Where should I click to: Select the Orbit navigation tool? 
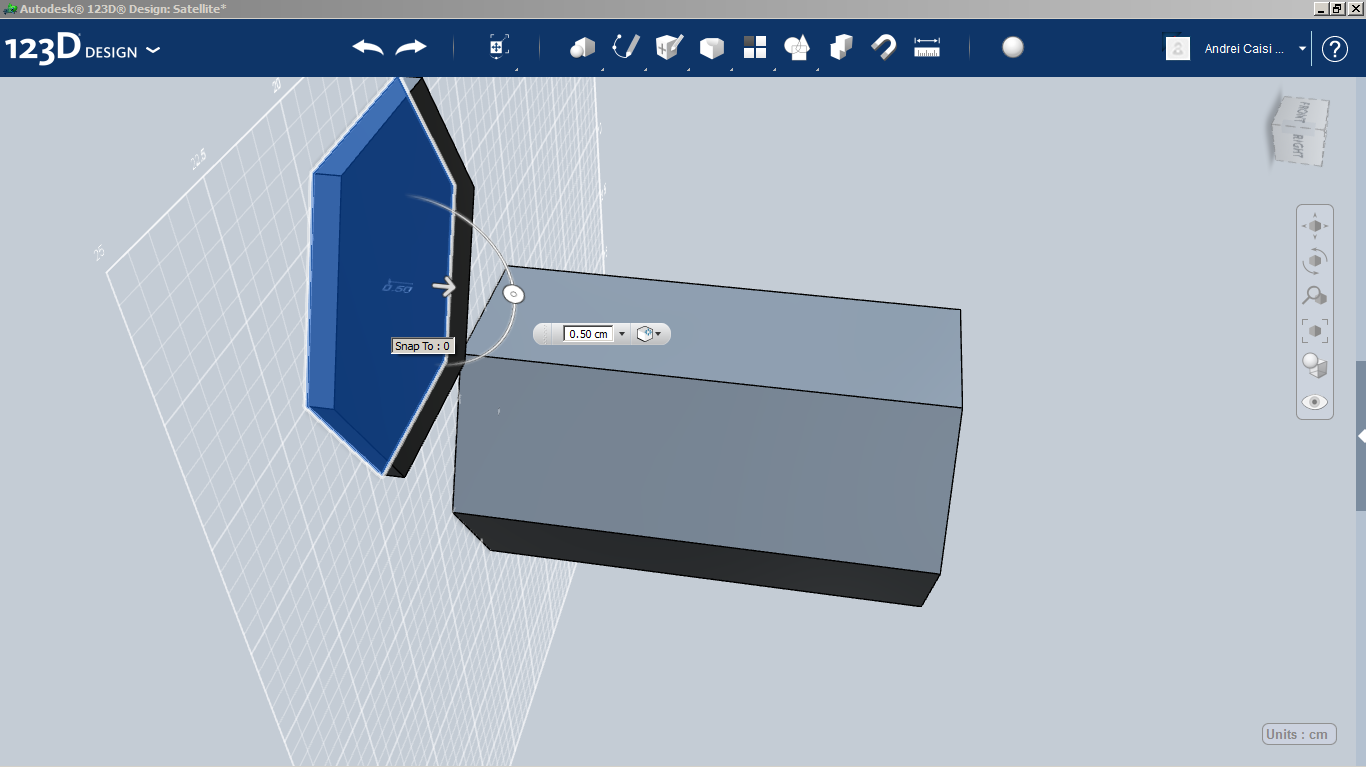click(x=1315, y=261)
